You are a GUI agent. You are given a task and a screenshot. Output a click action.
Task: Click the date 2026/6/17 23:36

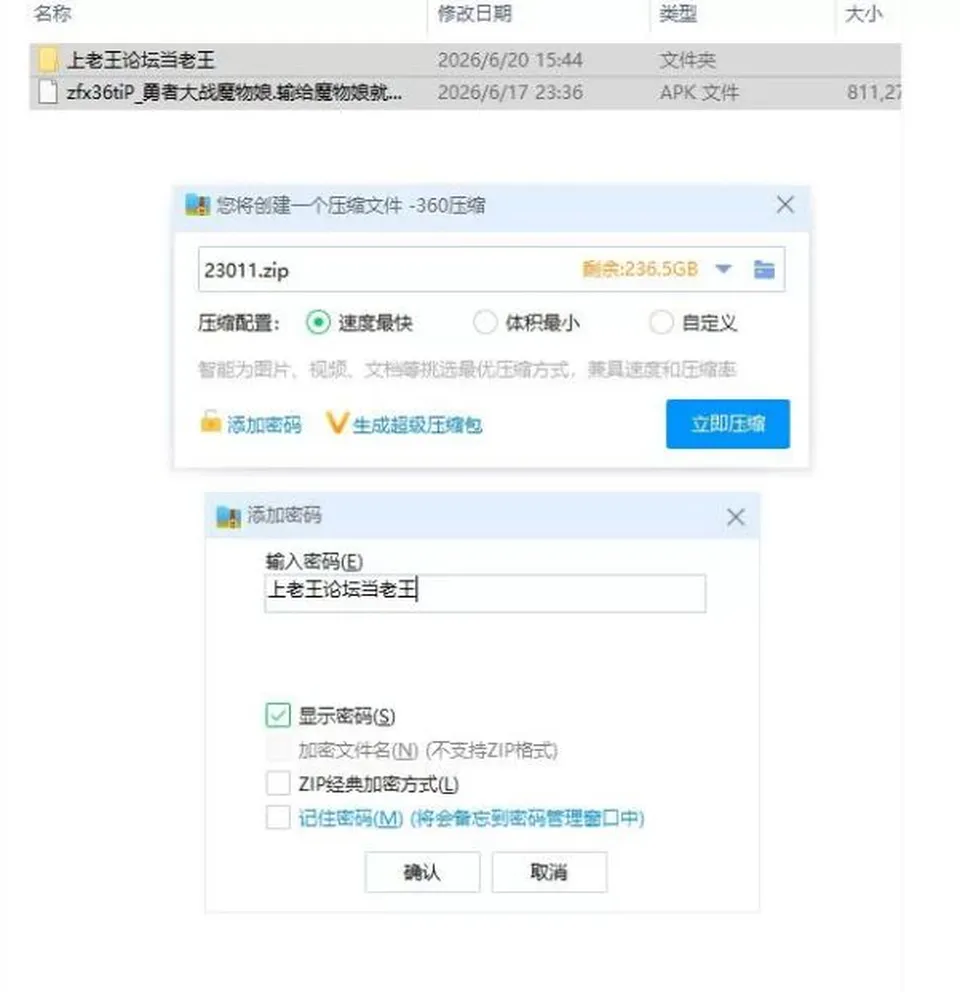(x=510, y=92)
